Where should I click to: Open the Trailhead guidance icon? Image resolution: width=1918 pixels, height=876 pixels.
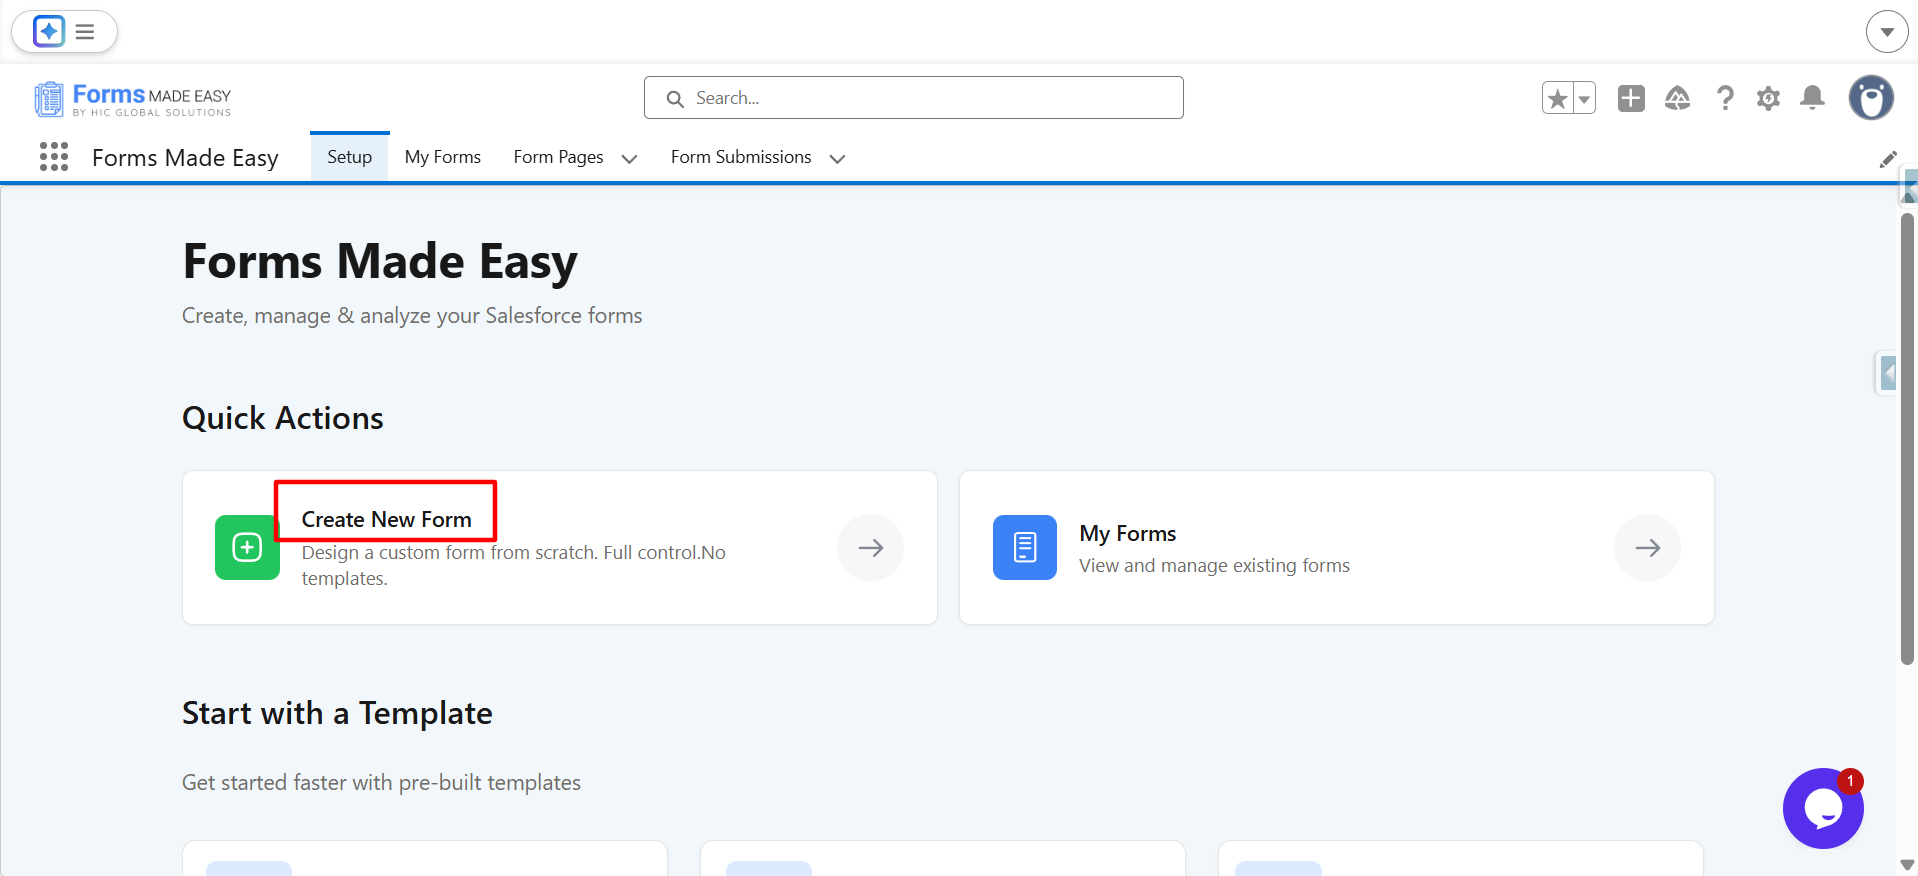click(1677, 98)
